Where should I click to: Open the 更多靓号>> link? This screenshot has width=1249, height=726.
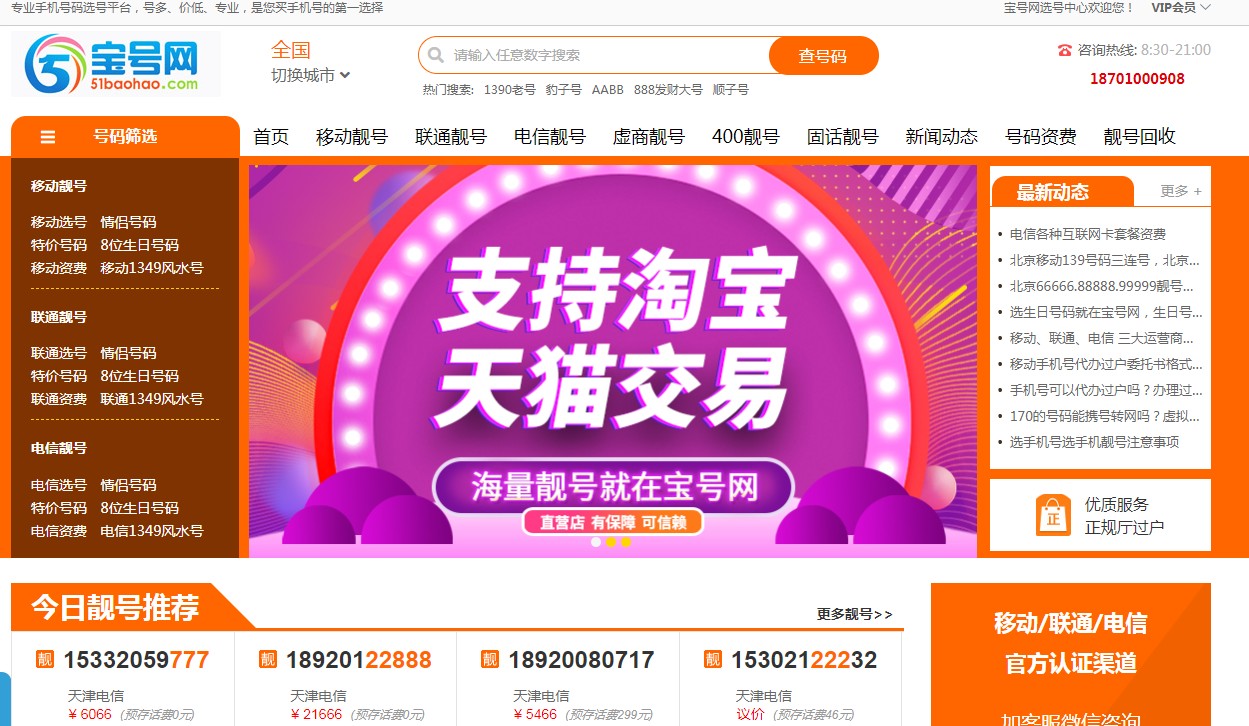pos(855,614)
